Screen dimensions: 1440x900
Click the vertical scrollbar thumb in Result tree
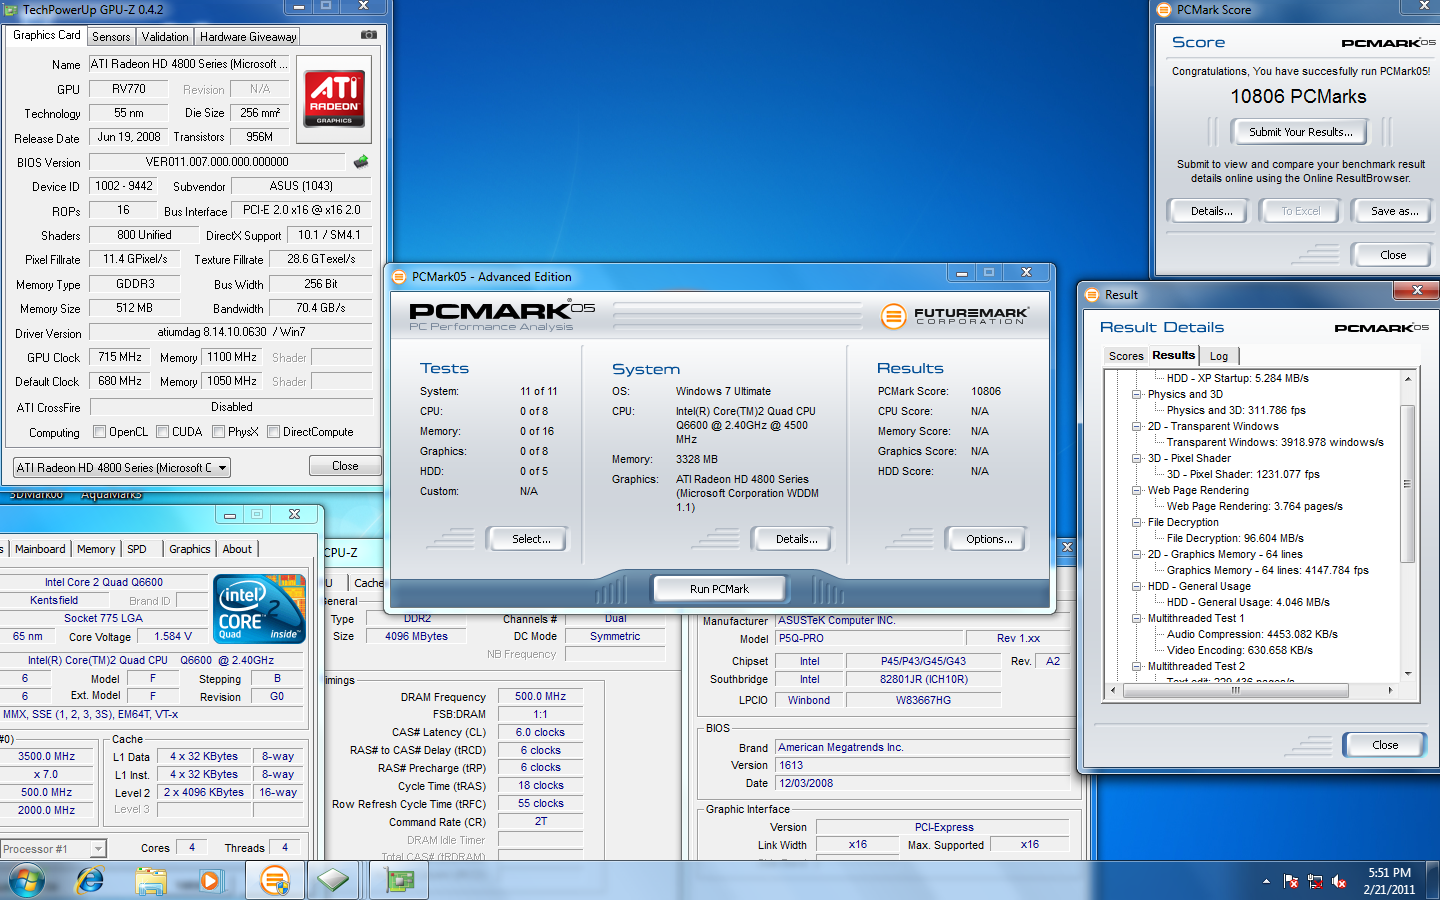pos(1407,484)
